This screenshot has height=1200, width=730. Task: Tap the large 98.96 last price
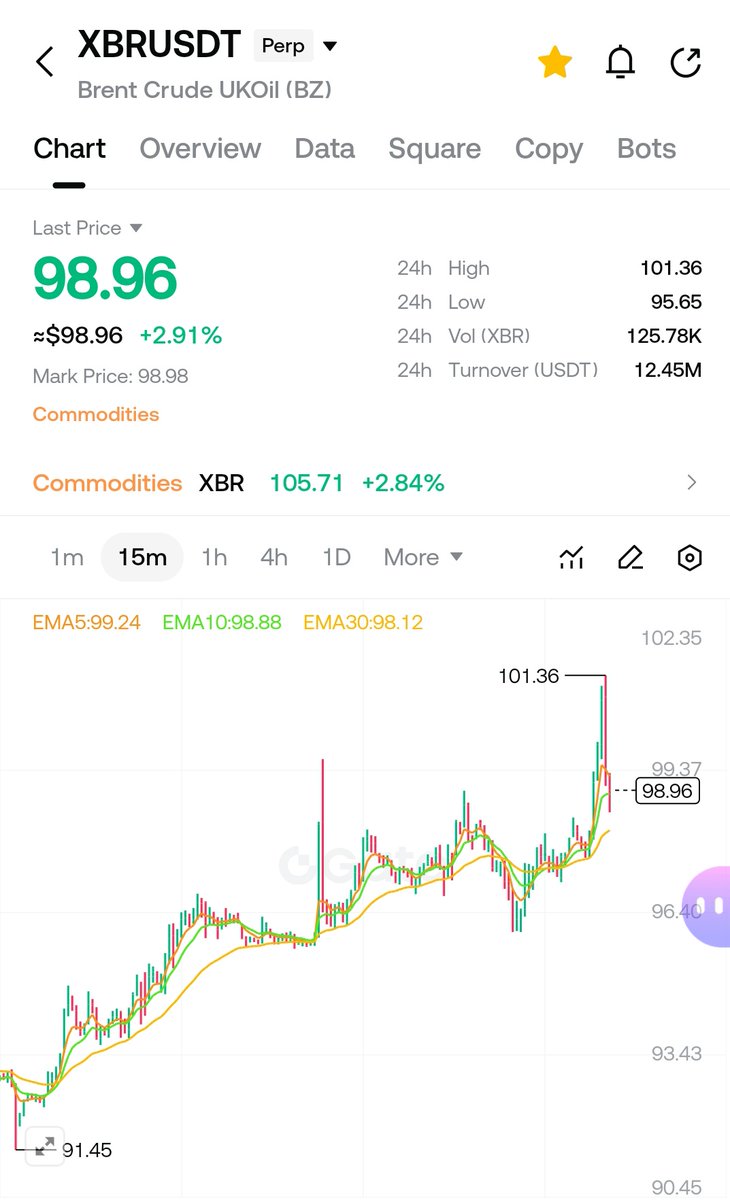[105, 279]
